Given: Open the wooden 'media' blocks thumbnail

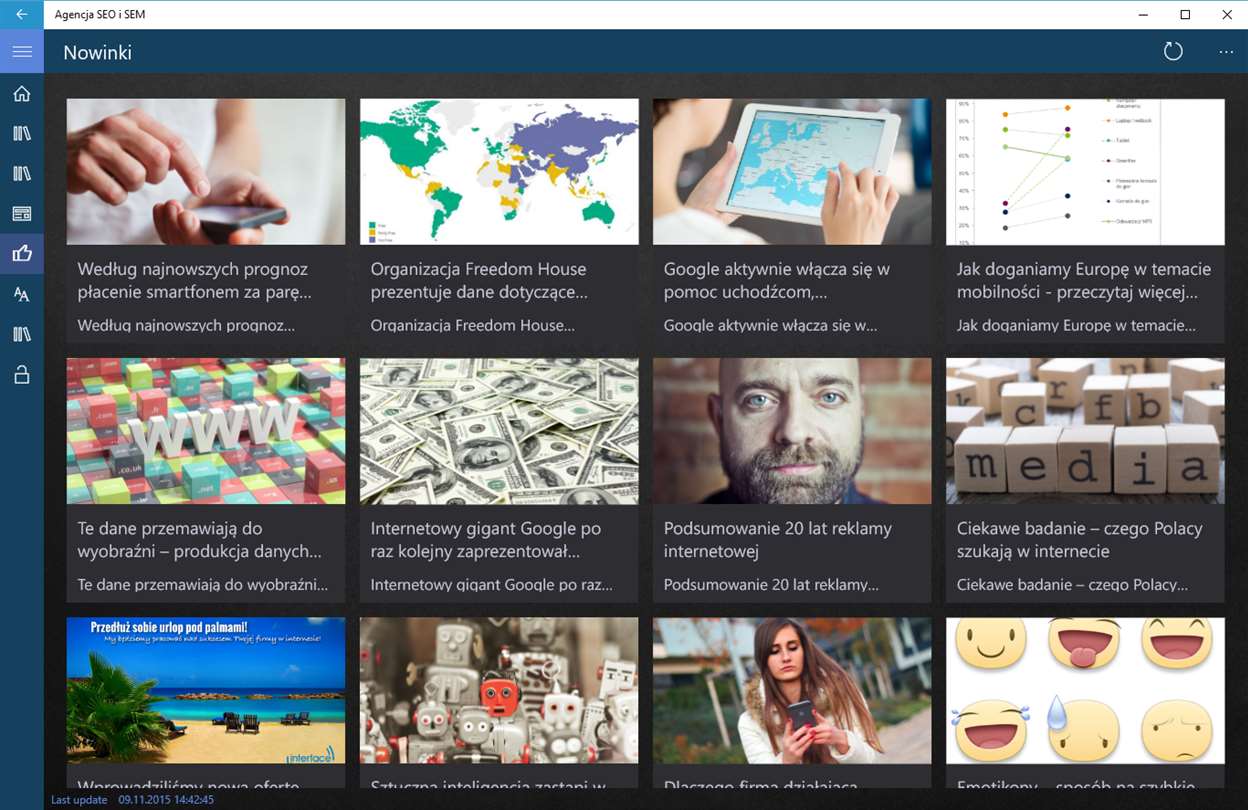Looking at the screenshot, I should point(1085,431).
